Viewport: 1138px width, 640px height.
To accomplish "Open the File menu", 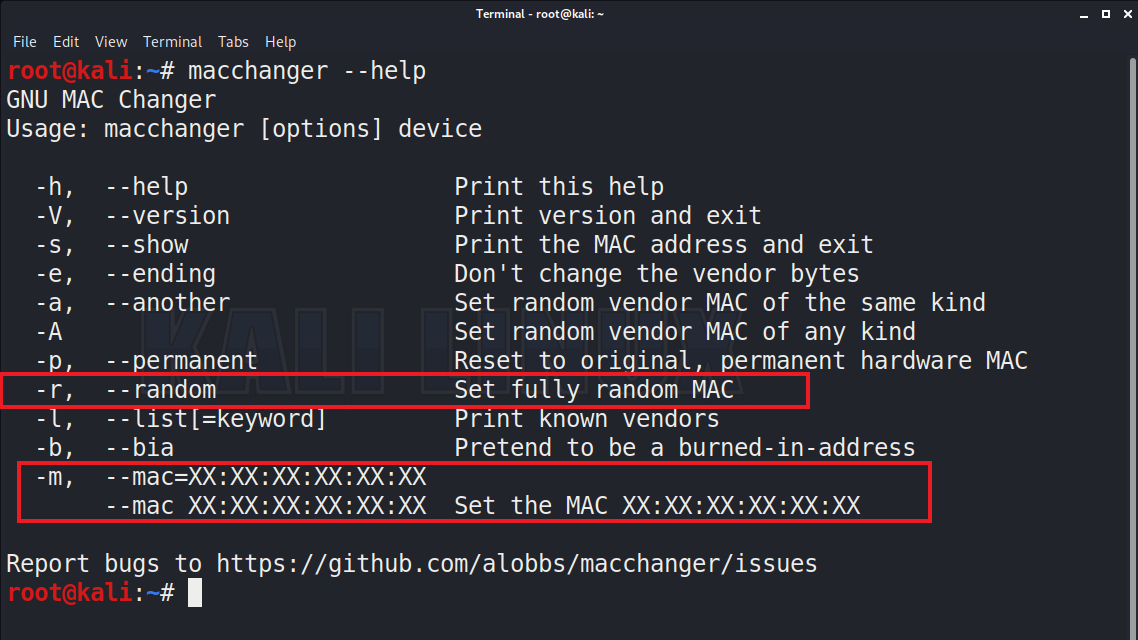I will [25, 42].
